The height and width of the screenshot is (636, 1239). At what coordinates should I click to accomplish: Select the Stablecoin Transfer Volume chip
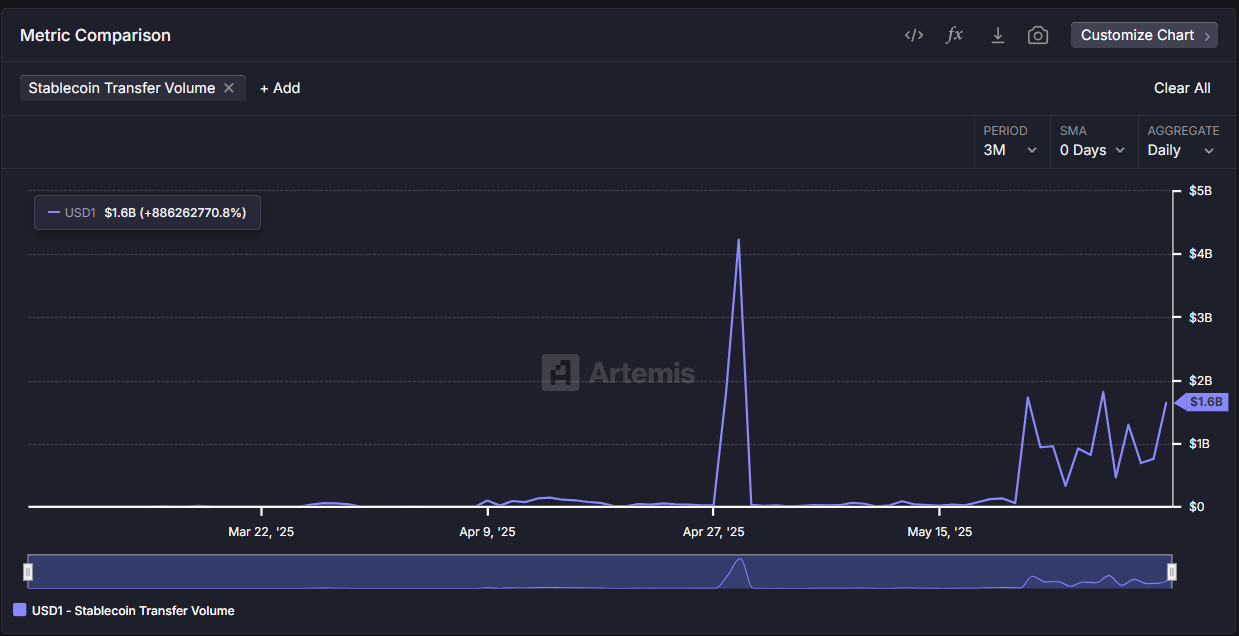133,88
